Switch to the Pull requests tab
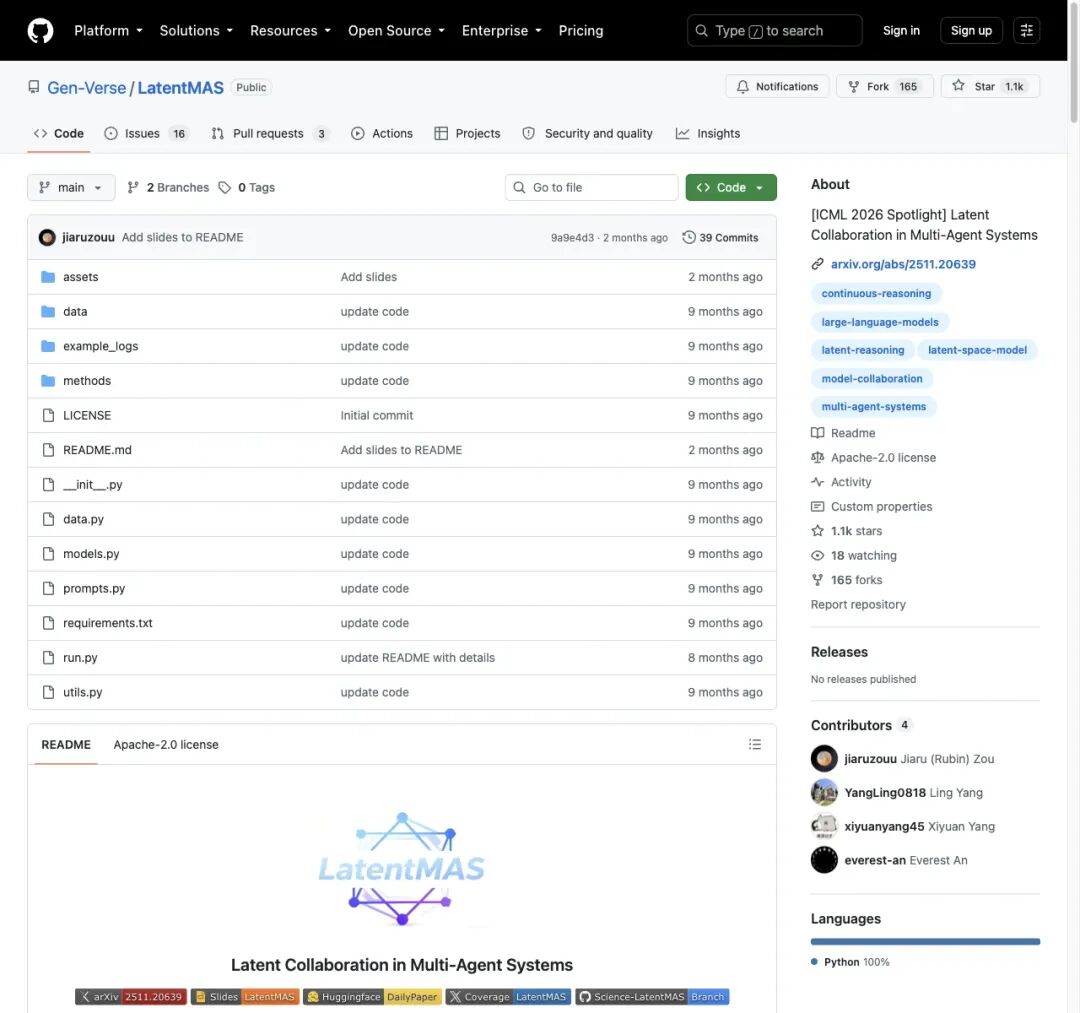The height and width of the screenshot is (1013, 1080). pyautogui.click(x=270, y=134)
